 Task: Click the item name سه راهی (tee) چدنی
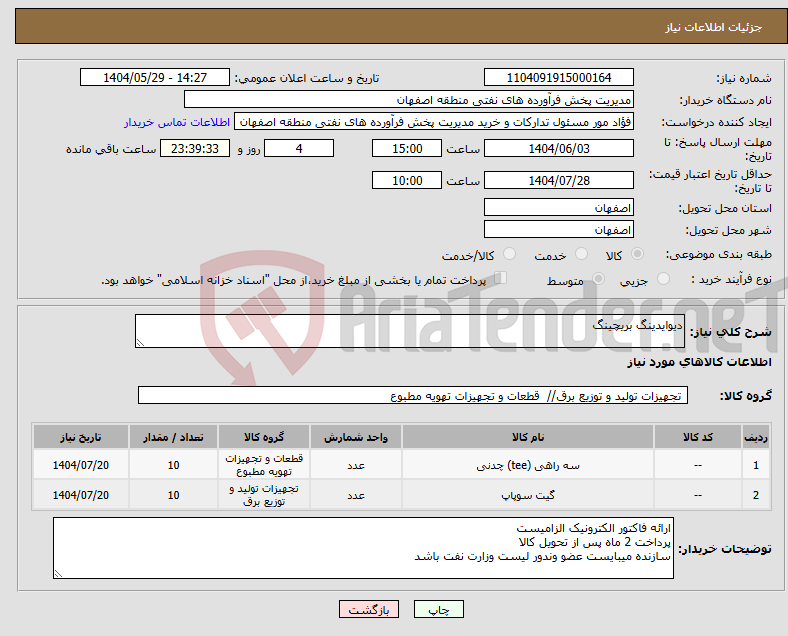(528, 465)
